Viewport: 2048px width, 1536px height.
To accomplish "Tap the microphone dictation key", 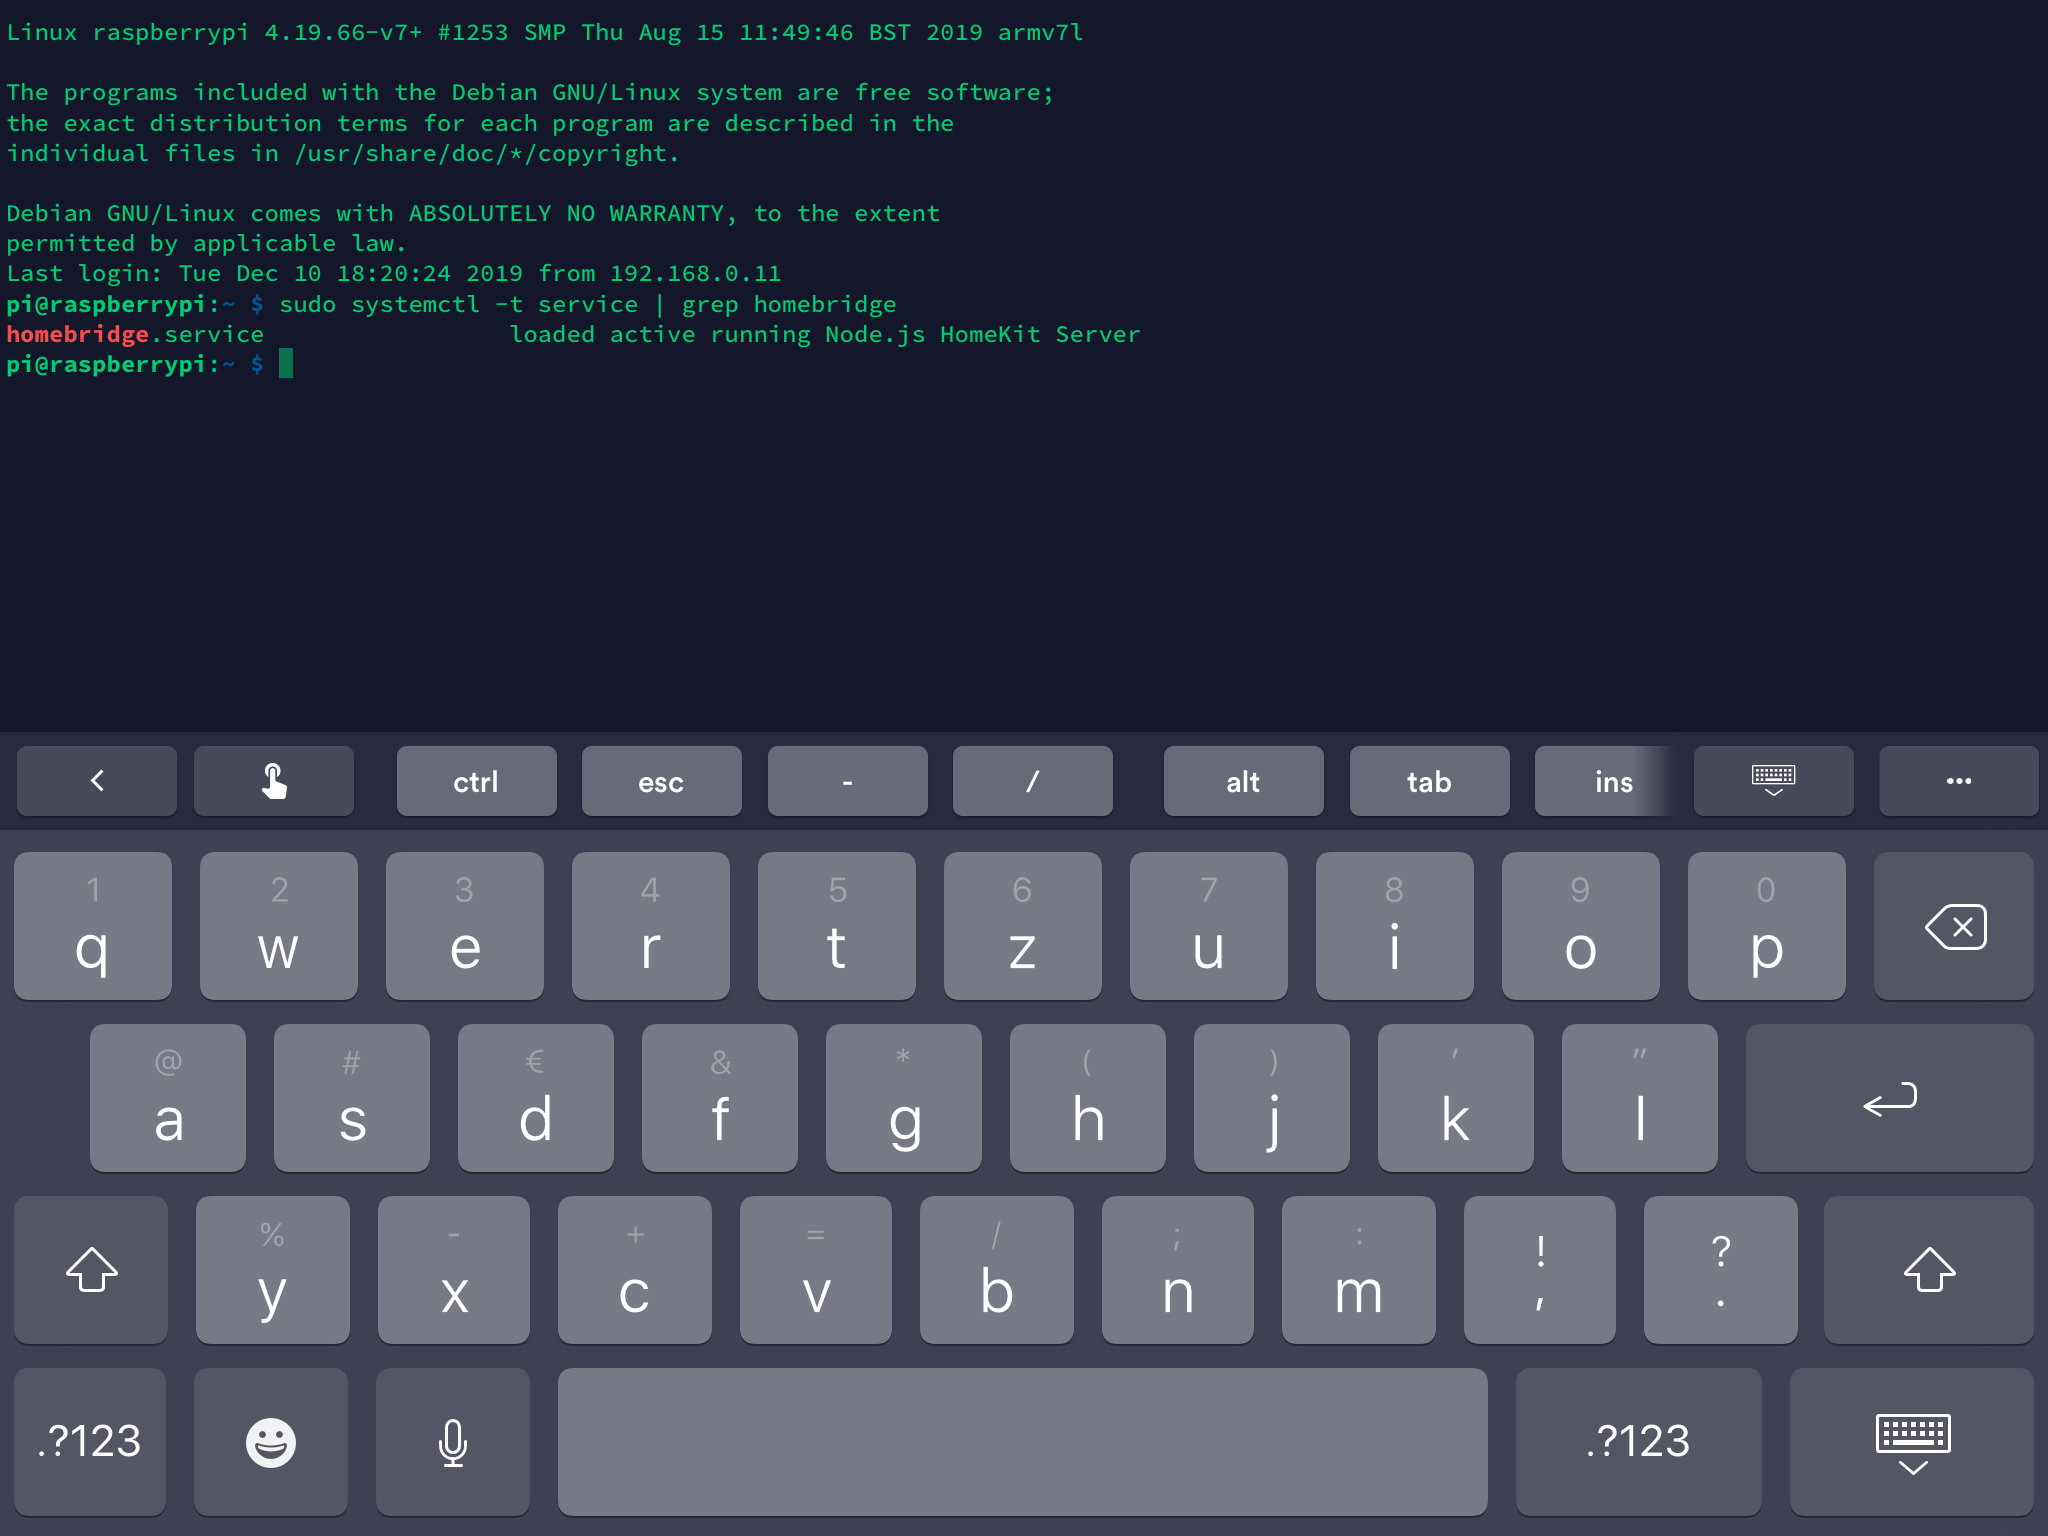I will [452, 1441].
